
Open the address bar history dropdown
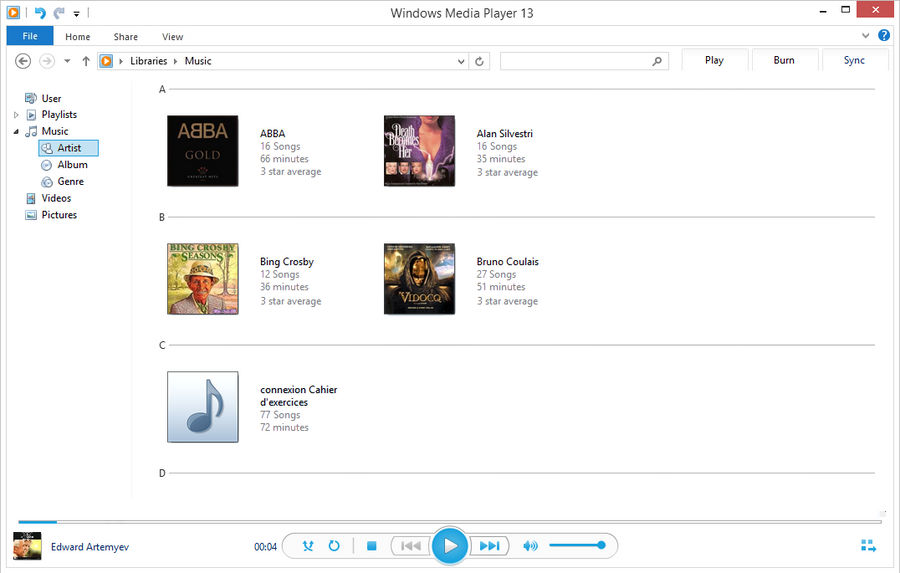(461, 61)
